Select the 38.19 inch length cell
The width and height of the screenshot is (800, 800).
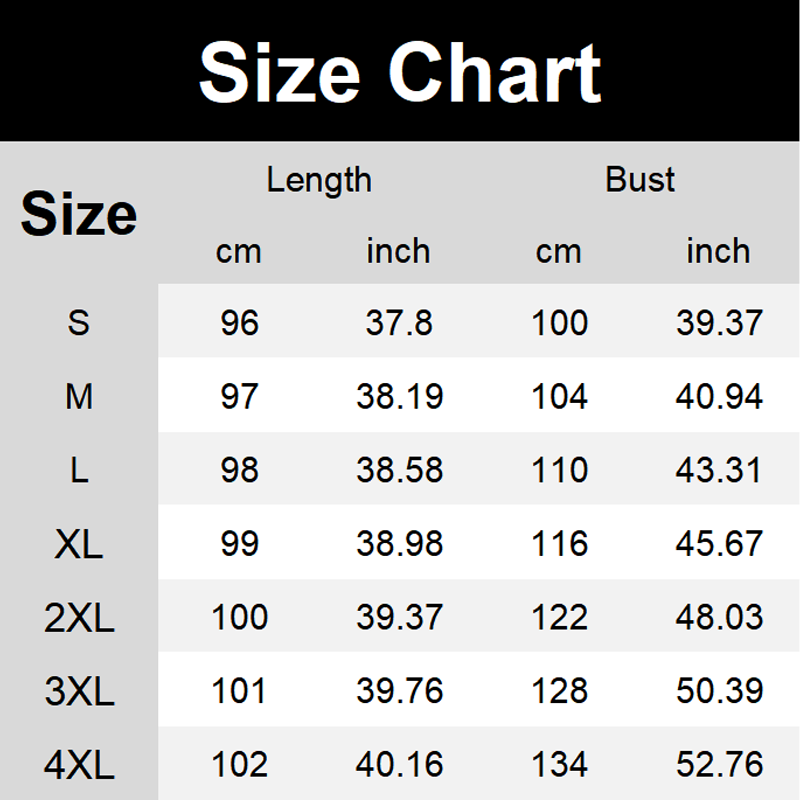[x=399, y=397]
